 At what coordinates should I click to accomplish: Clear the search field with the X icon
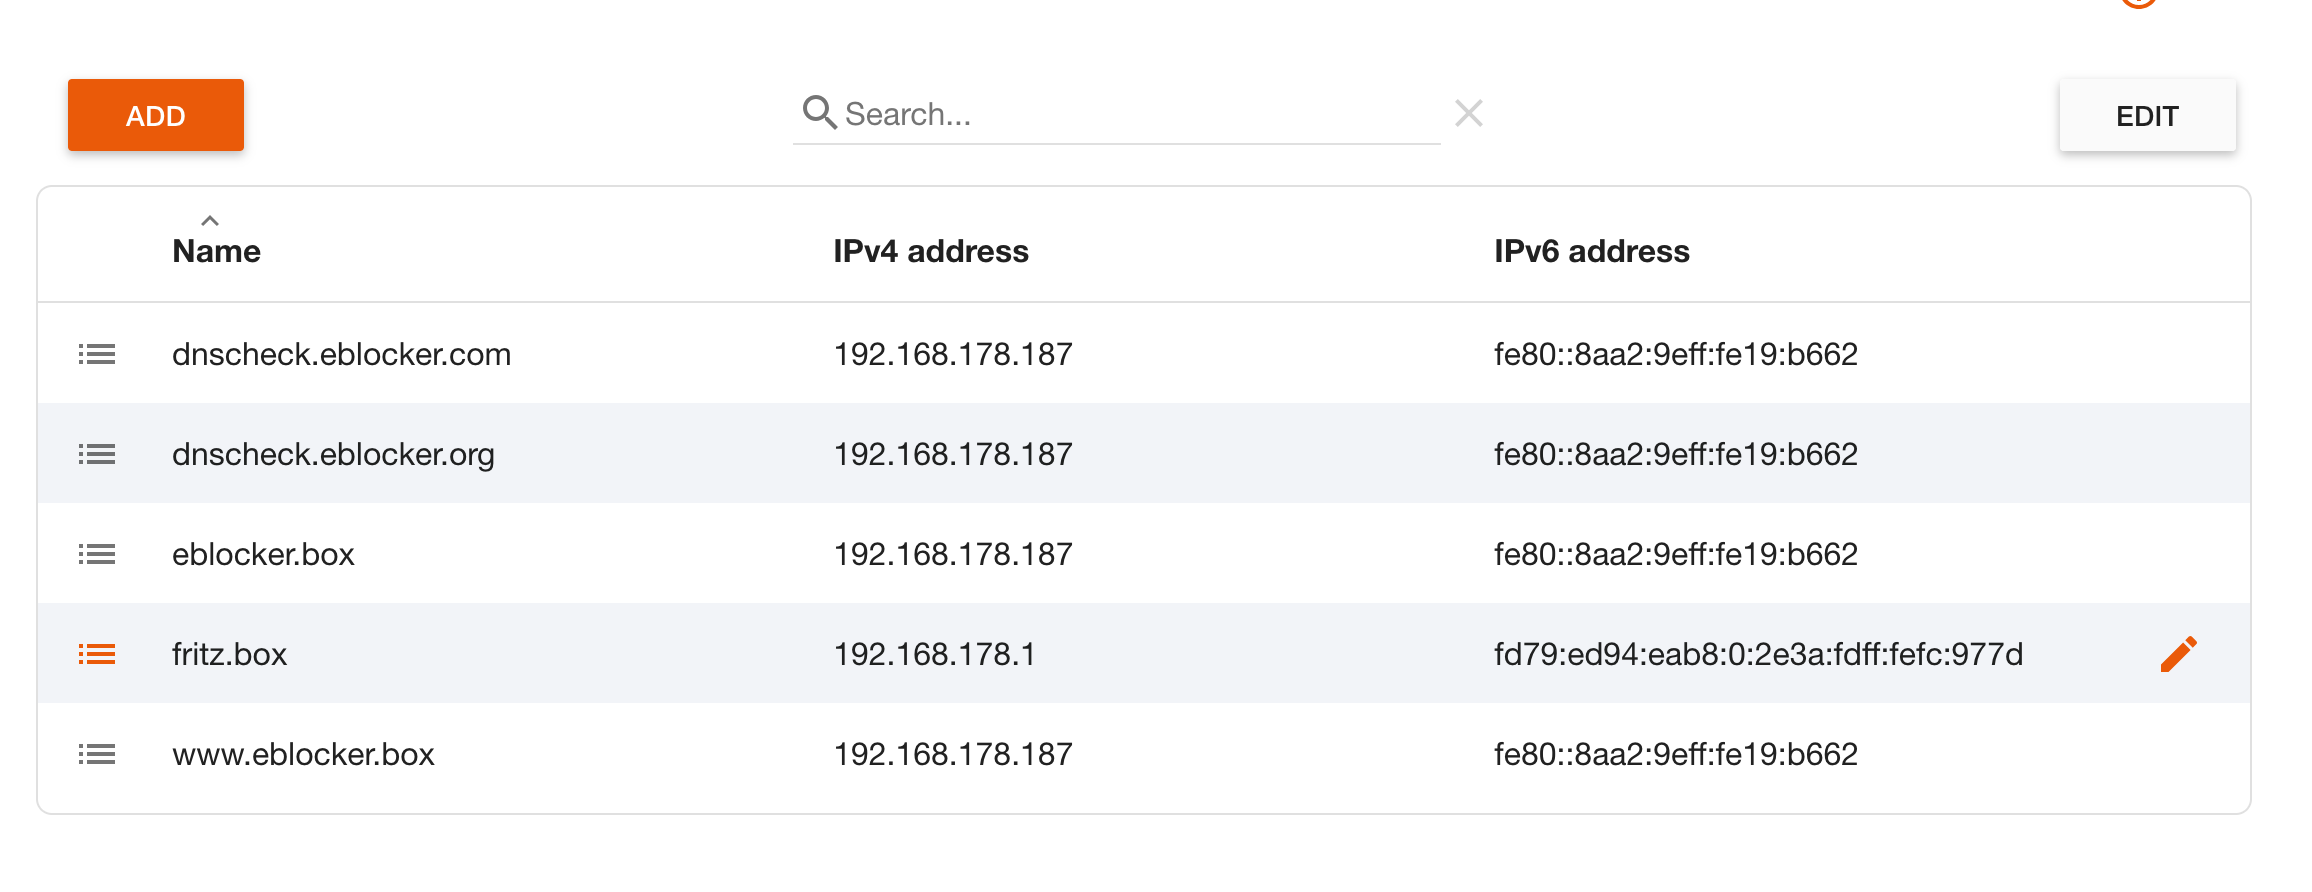click(1468, 113)
